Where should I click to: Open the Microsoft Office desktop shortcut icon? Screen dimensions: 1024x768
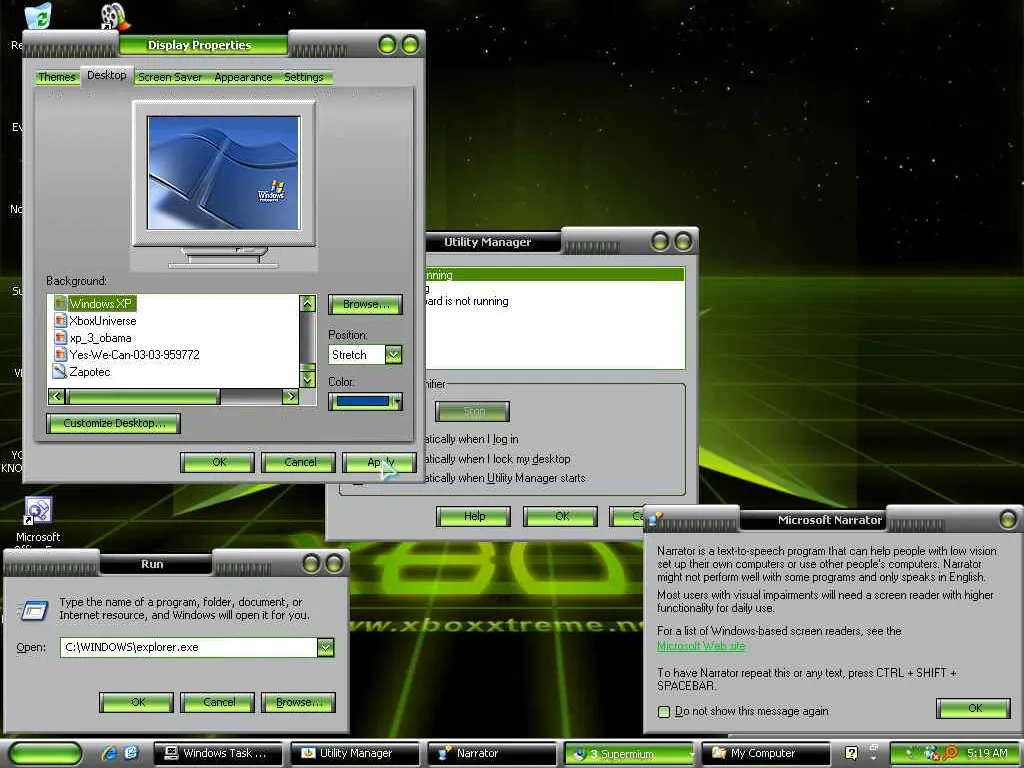[38, 511]
